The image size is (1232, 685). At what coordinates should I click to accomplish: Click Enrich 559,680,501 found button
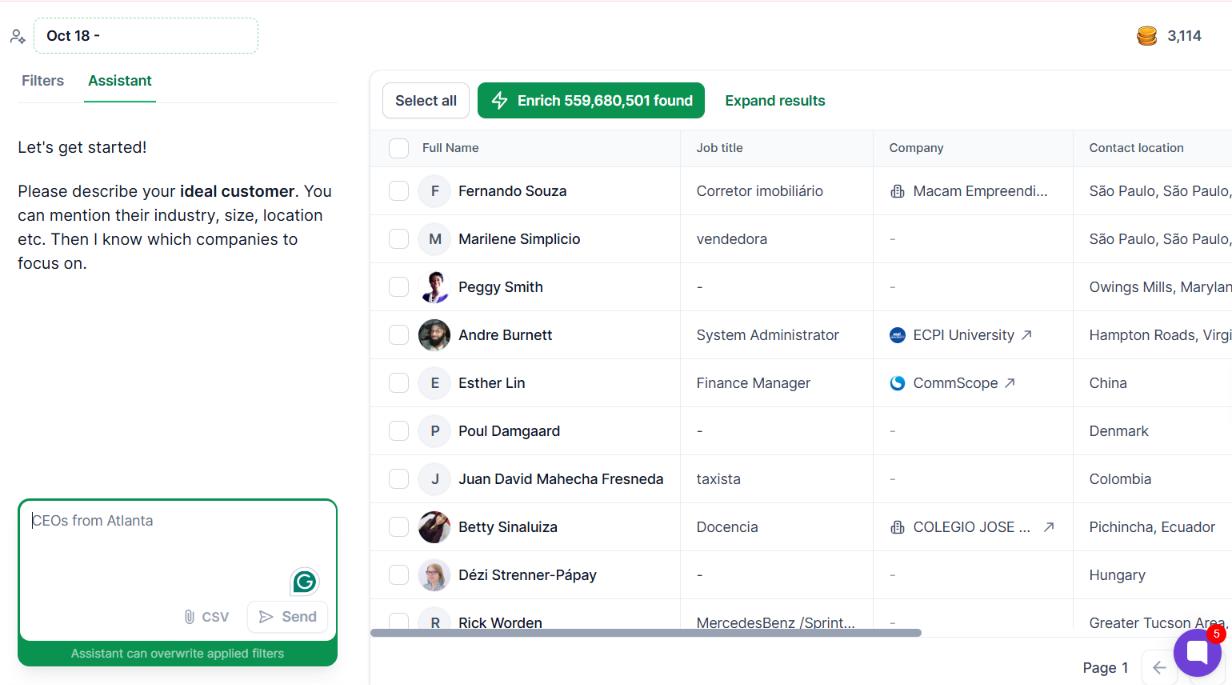tap(591, 100)
